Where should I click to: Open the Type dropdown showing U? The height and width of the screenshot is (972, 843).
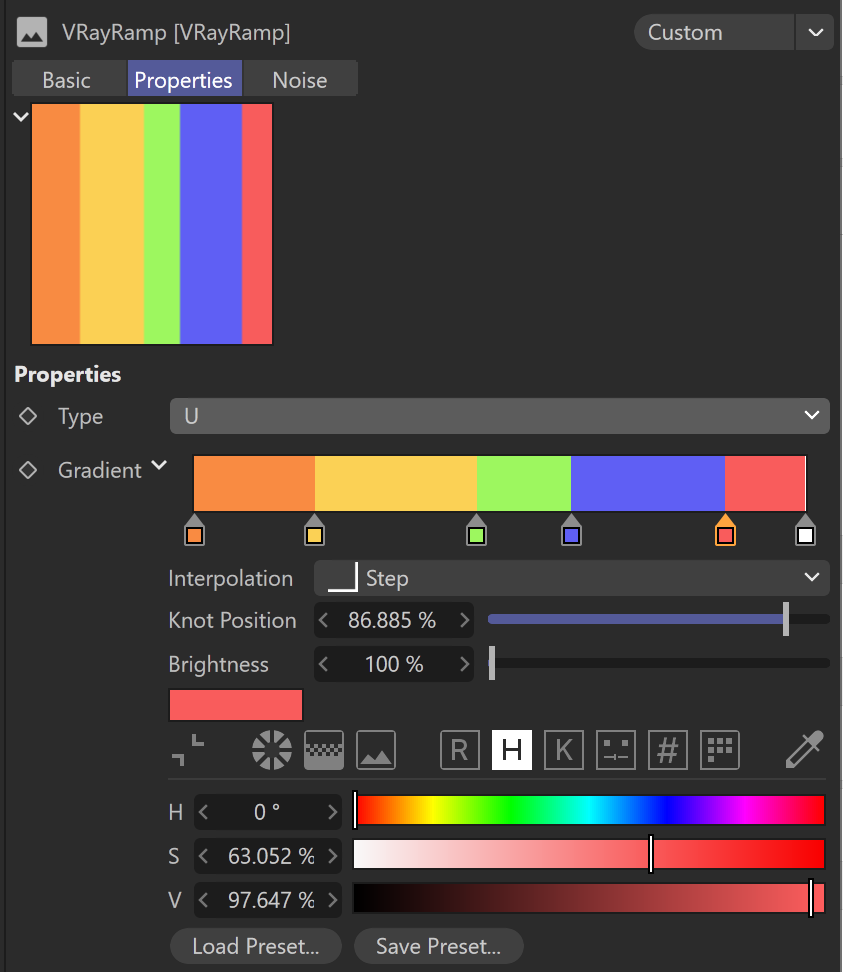tap(500, 416)
